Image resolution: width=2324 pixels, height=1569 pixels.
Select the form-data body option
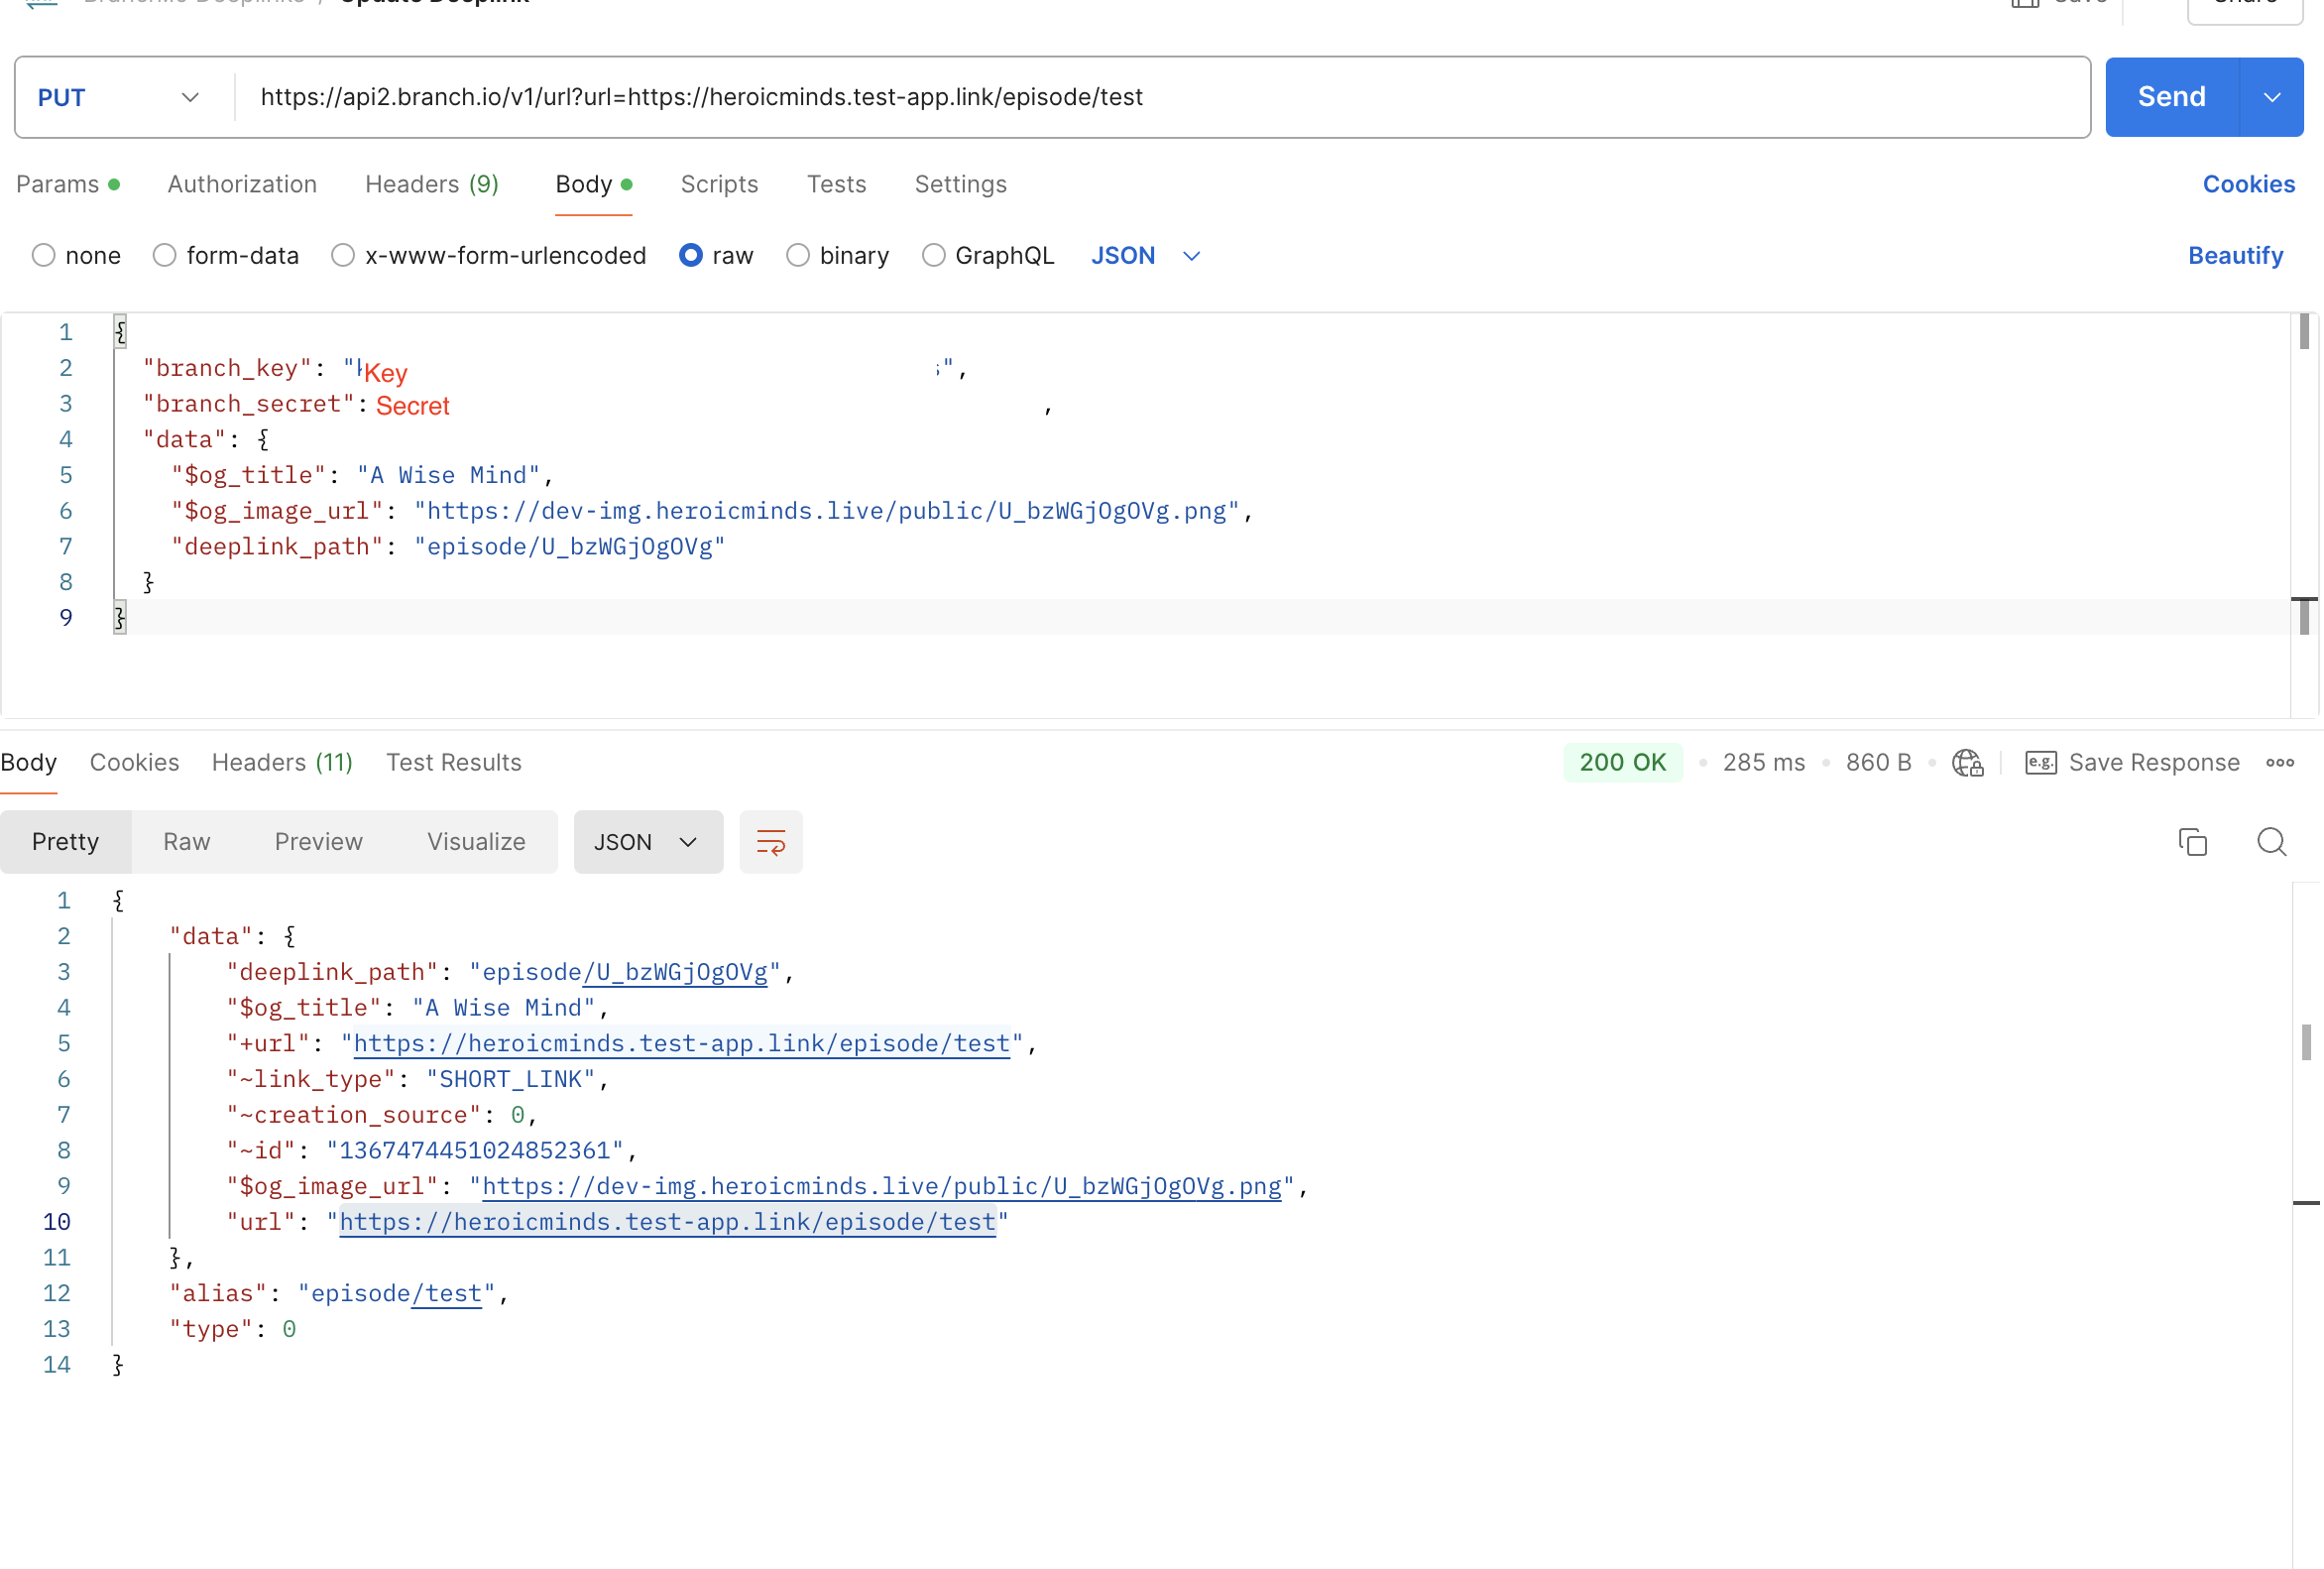[x=165, y=256]
